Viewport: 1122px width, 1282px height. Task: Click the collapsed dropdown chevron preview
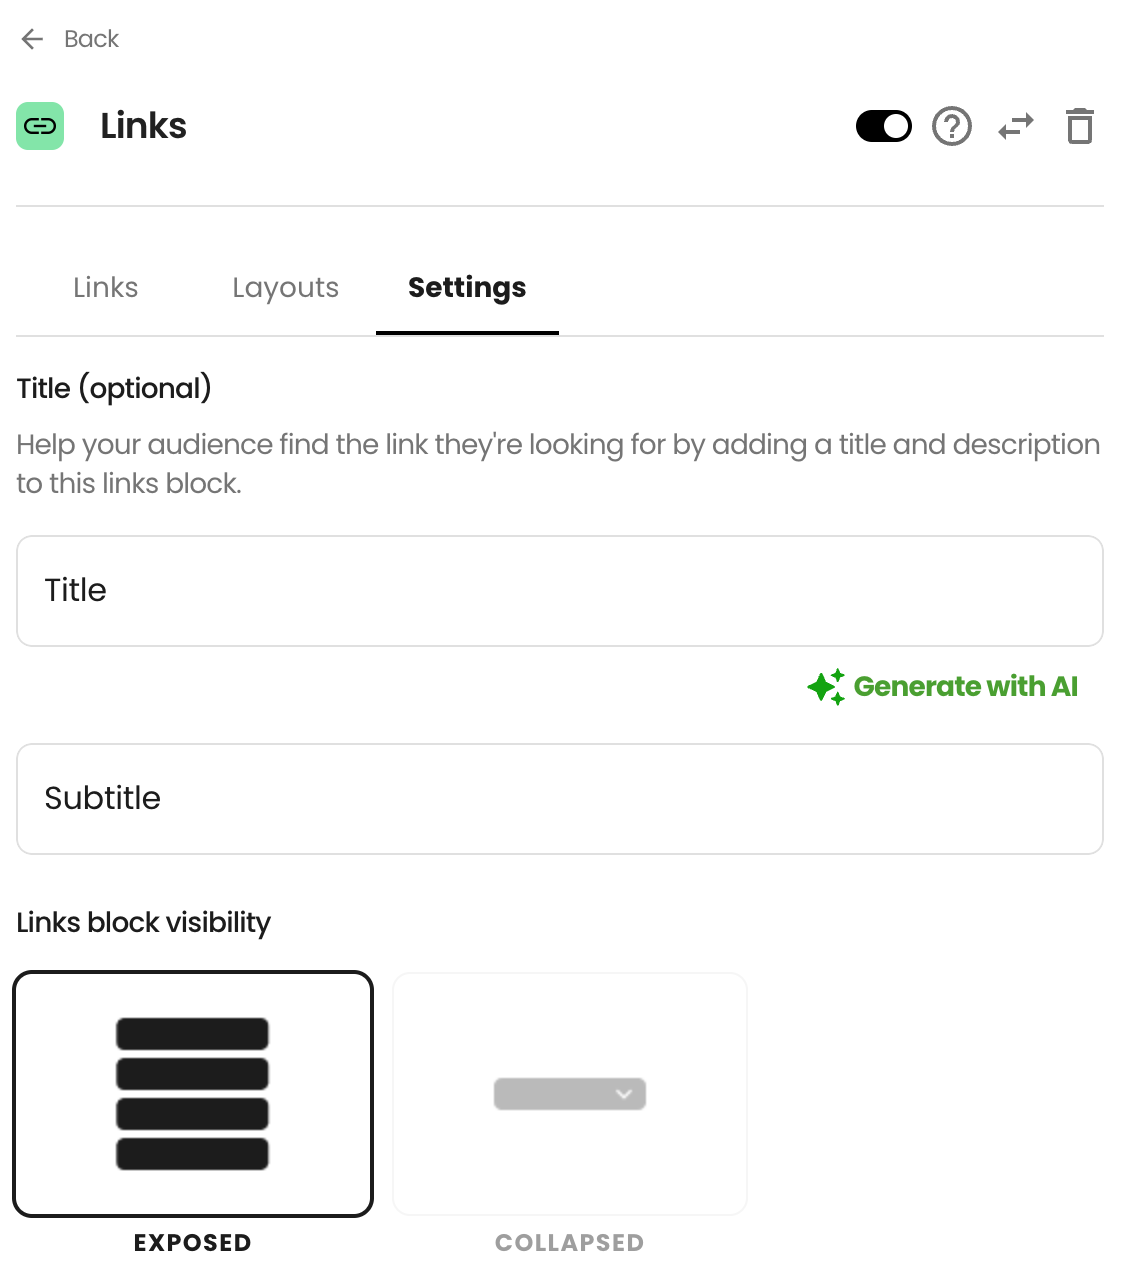(625, 1094)
